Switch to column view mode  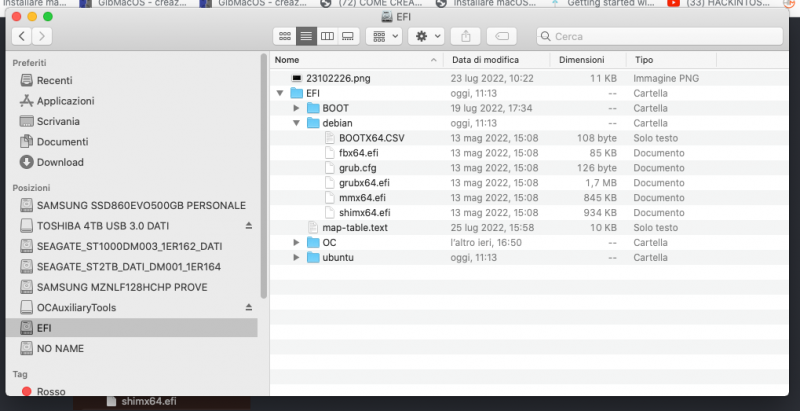pos(327,36)
